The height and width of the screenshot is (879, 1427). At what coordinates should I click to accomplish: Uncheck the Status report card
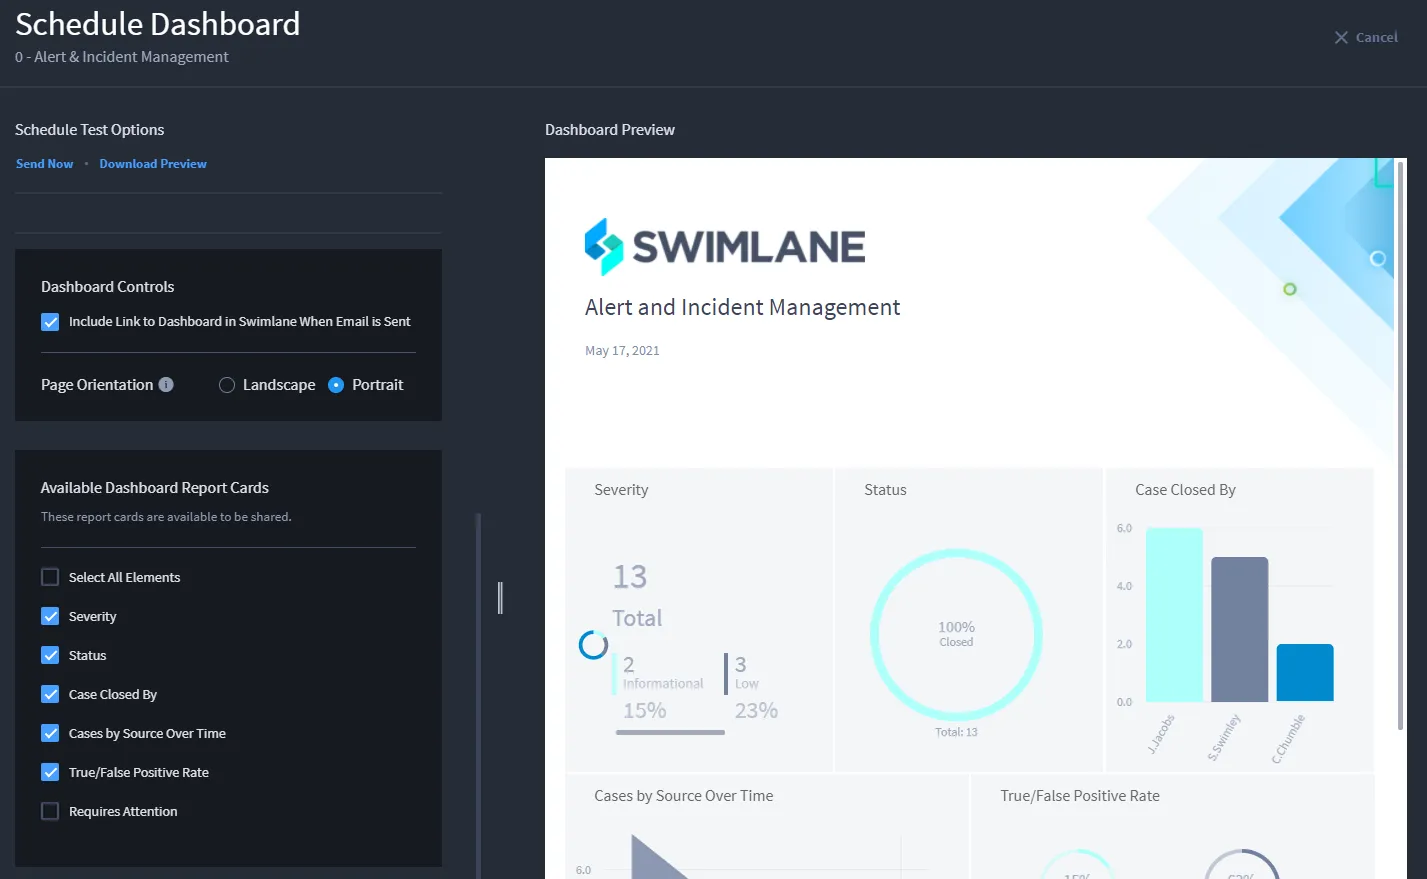pos(50,655)
